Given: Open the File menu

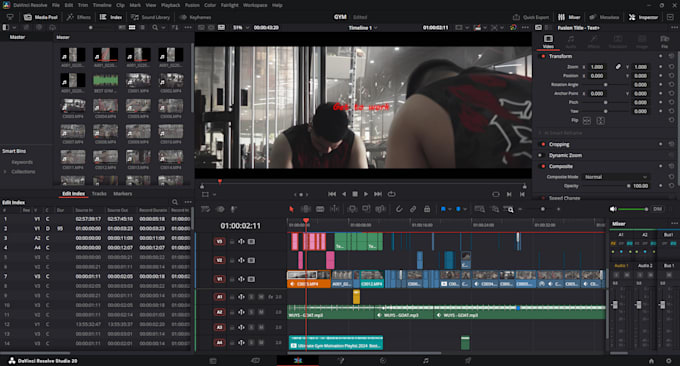Looking at the screenshot, I should pyautogui.click(x=56, y=5).
